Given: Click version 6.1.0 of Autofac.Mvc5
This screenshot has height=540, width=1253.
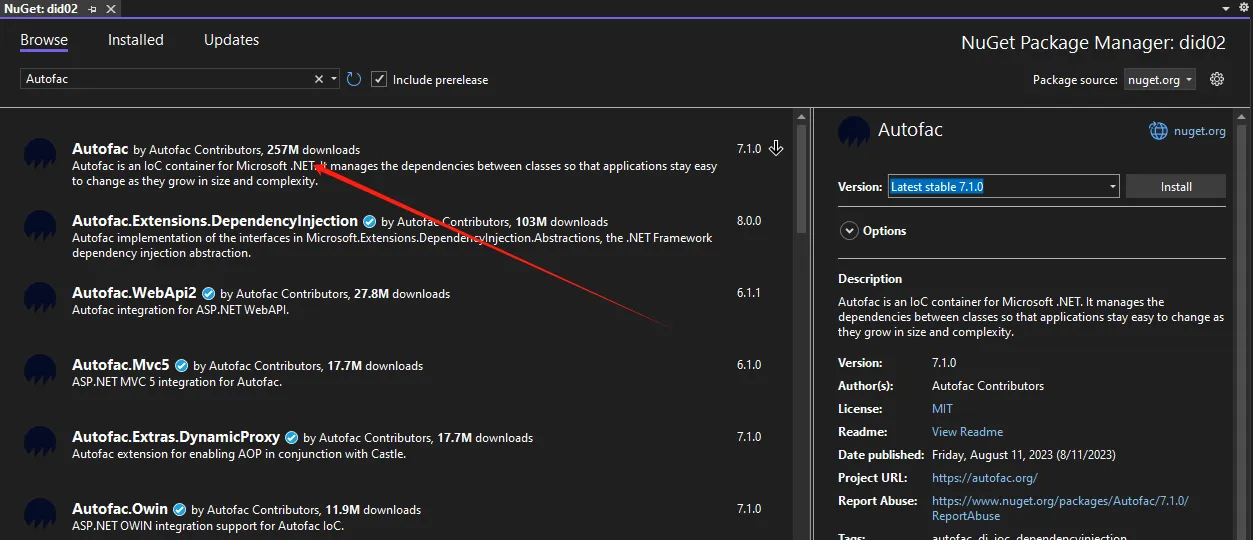Looking at the screenshot, I should pos(749,365).
